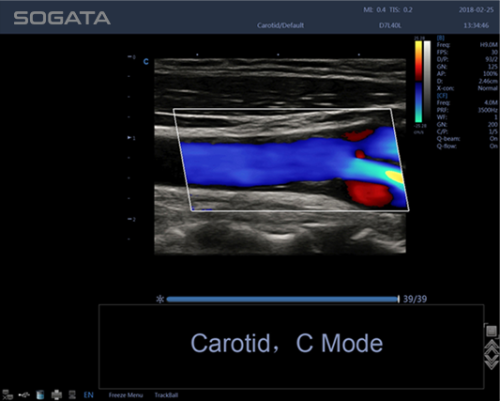Select the TrackBall label
This screenshot has height=401, width=500.
click(x=166, y=395)
